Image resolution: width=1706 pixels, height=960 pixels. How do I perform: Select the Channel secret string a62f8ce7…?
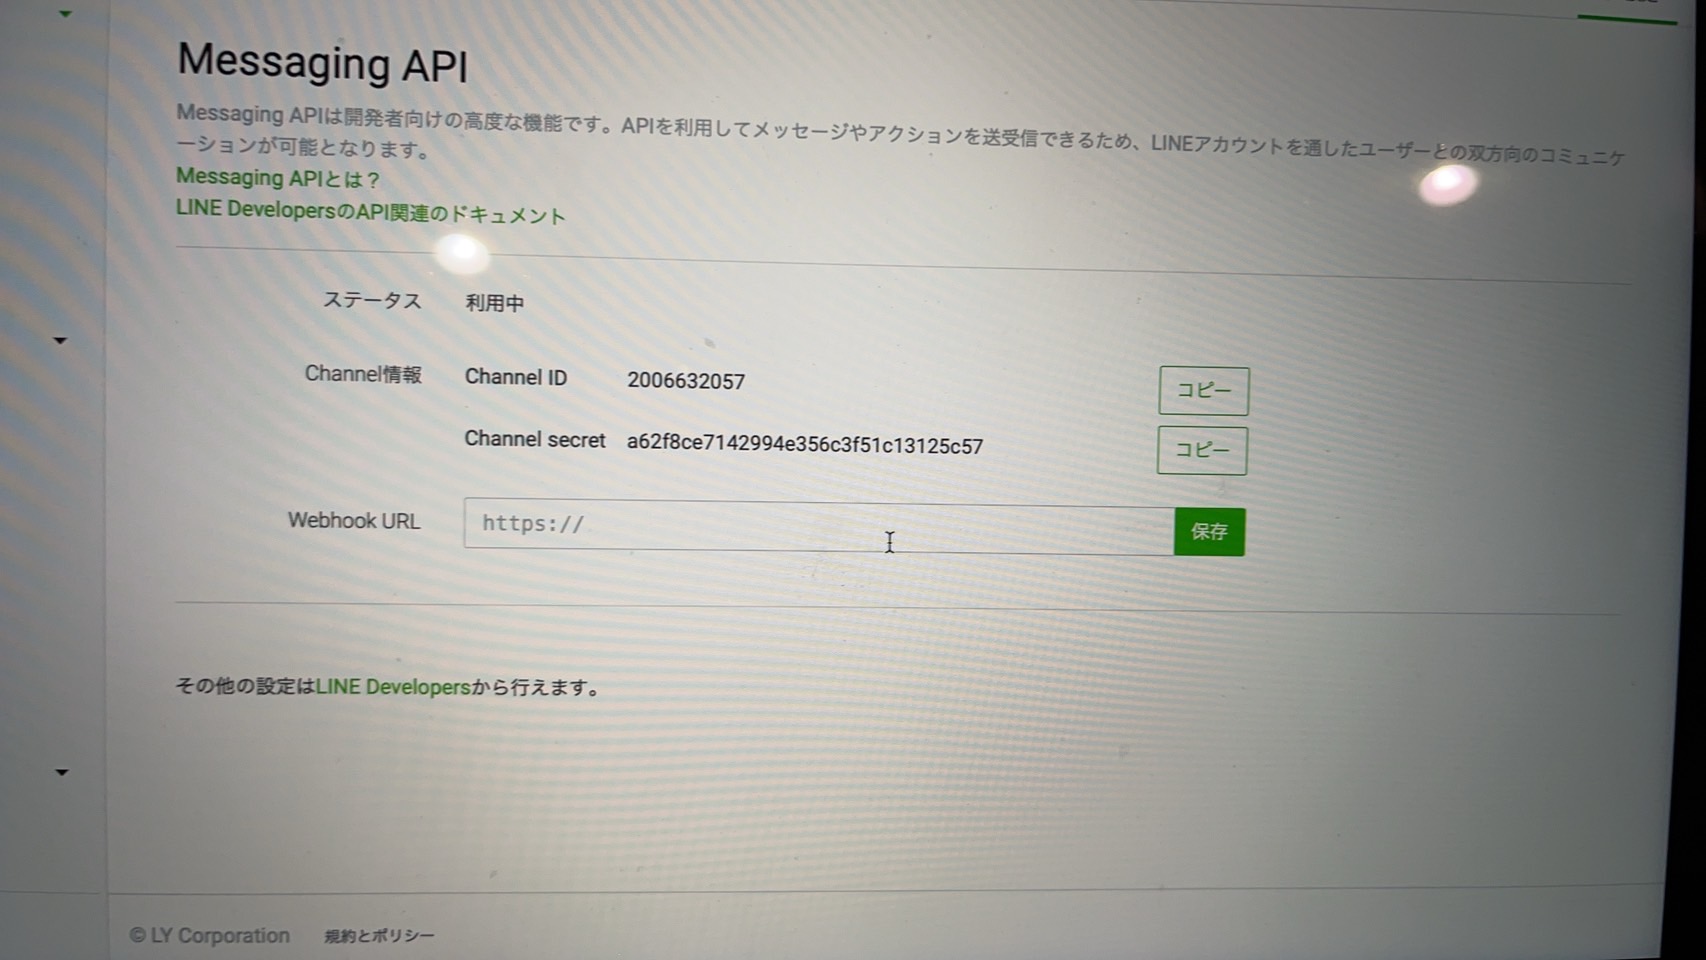coord(805,445)
